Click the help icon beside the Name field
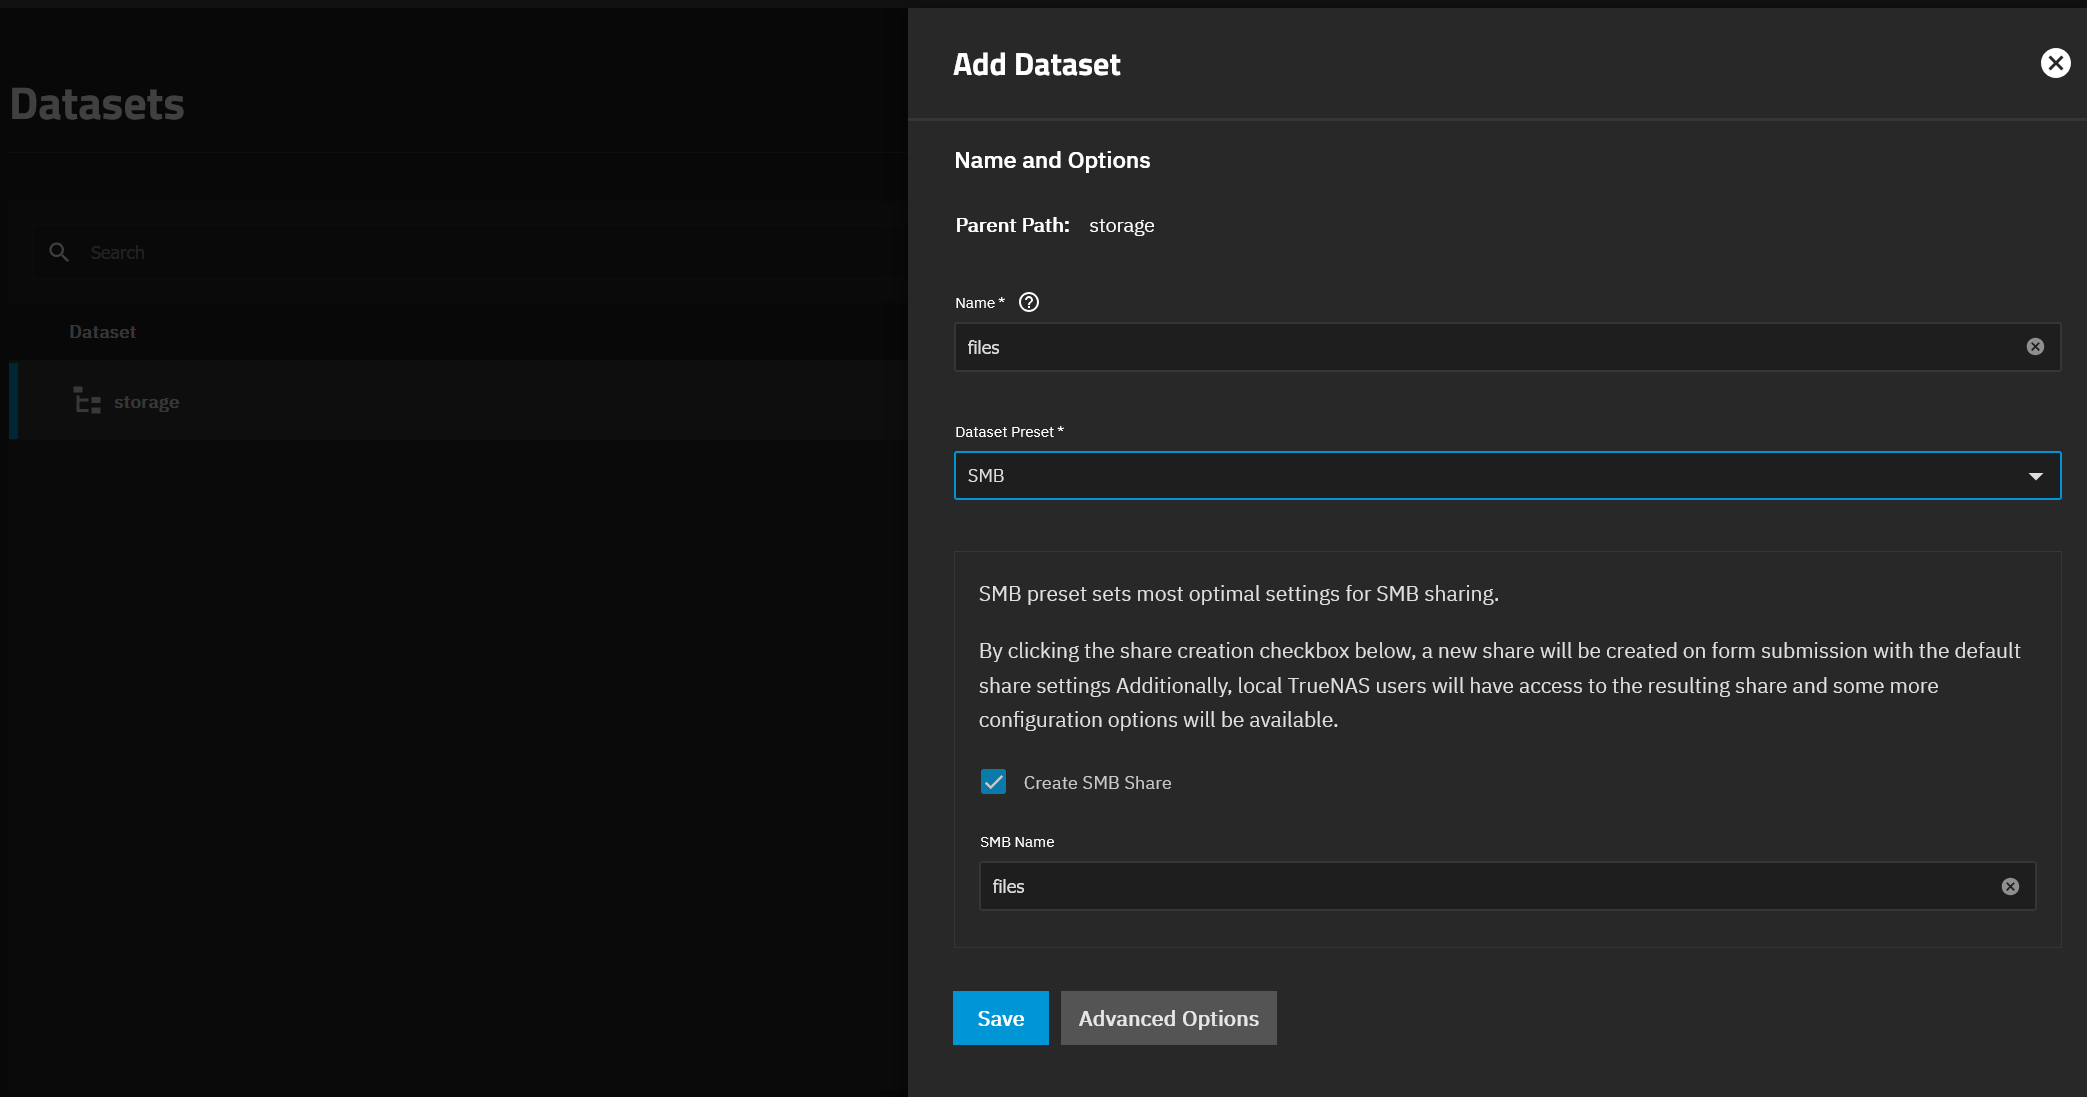 [1028, 302]
